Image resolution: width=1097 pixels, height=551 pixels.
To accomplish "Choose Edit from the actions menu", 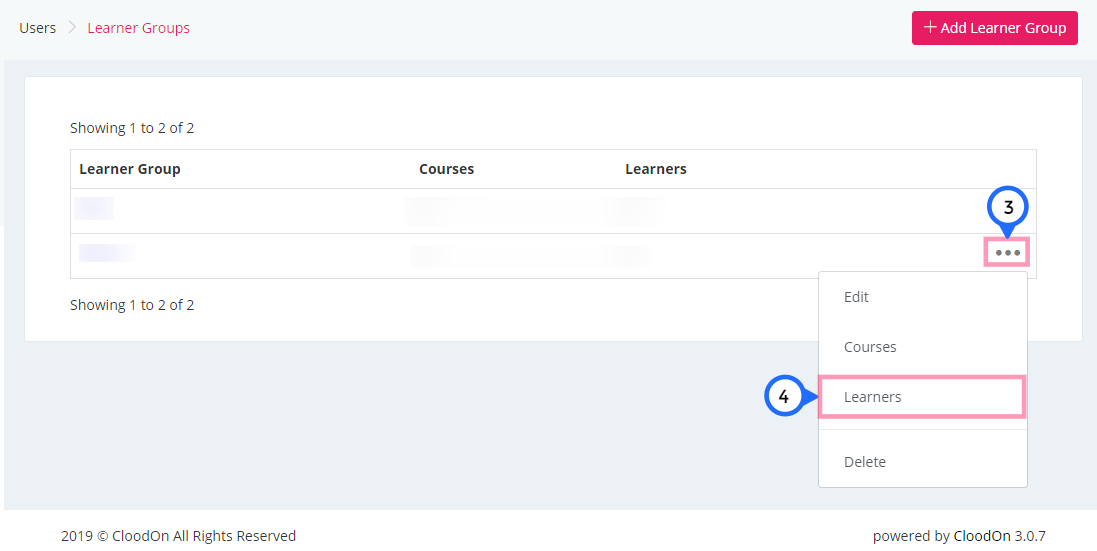I will click(923, 297).
